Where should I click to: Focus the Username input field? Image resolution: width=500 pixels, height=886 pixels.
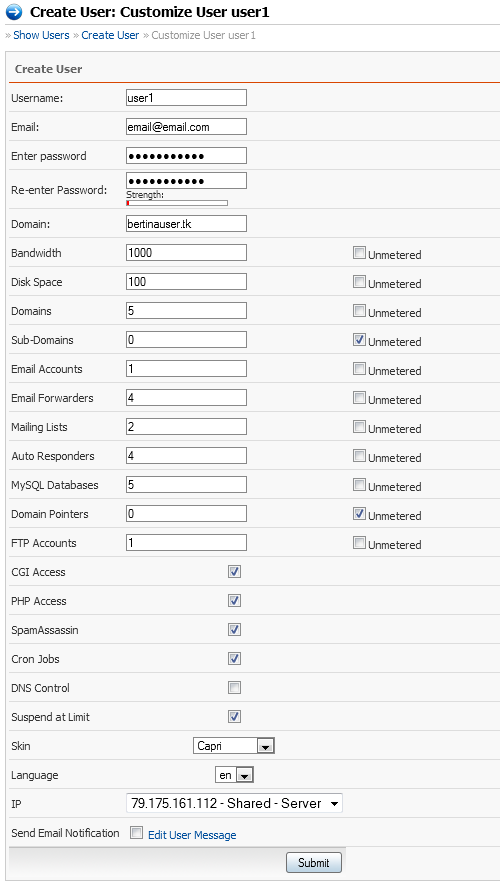[186, 97]
